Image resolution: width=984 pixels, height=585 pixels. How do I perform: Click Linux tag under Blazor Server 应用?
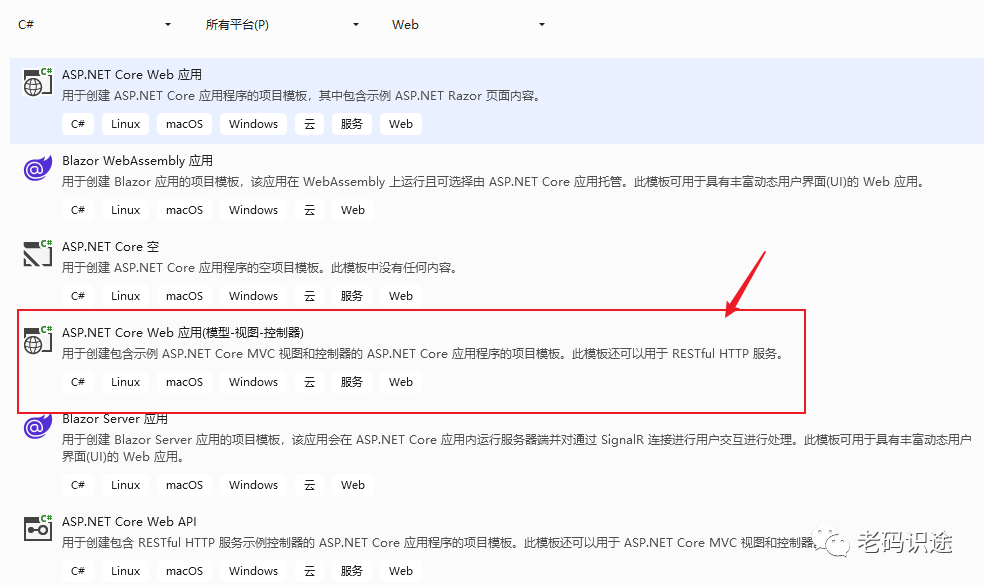click(126, 485)
